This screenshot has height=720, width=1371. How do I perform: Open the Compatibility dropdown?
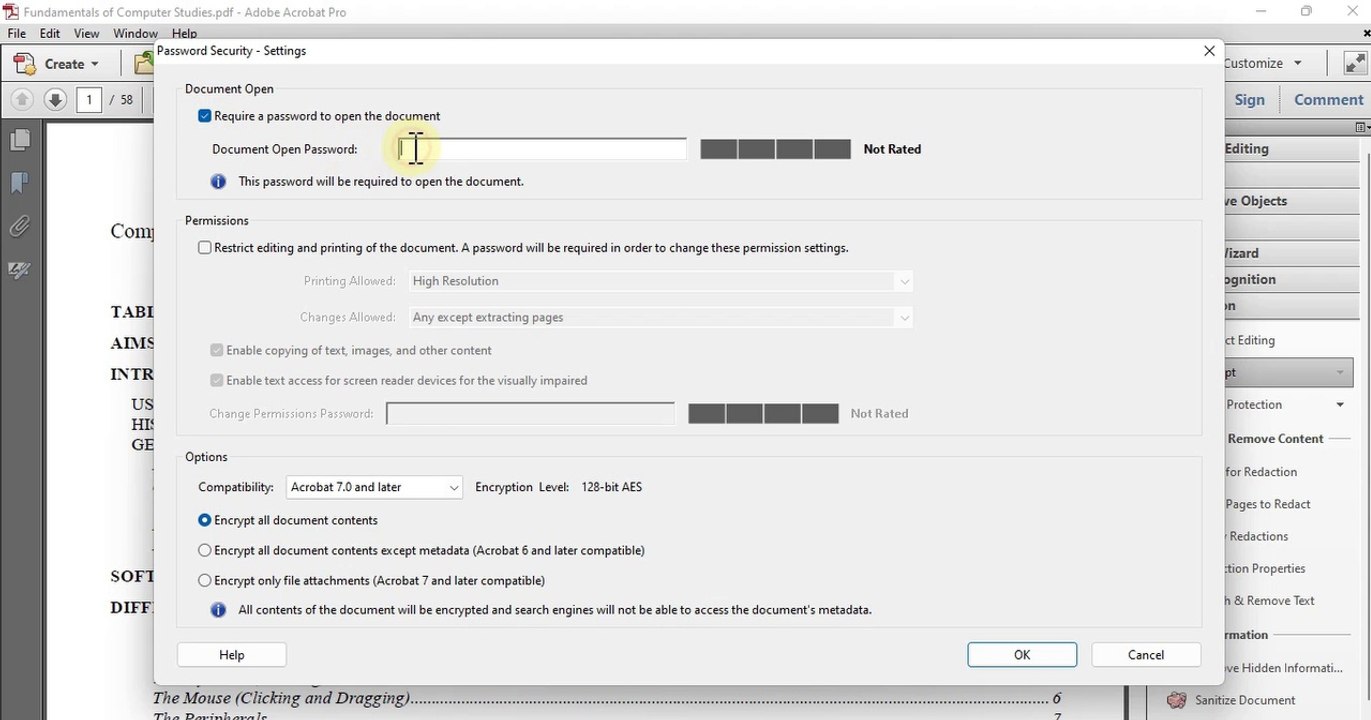374,487
